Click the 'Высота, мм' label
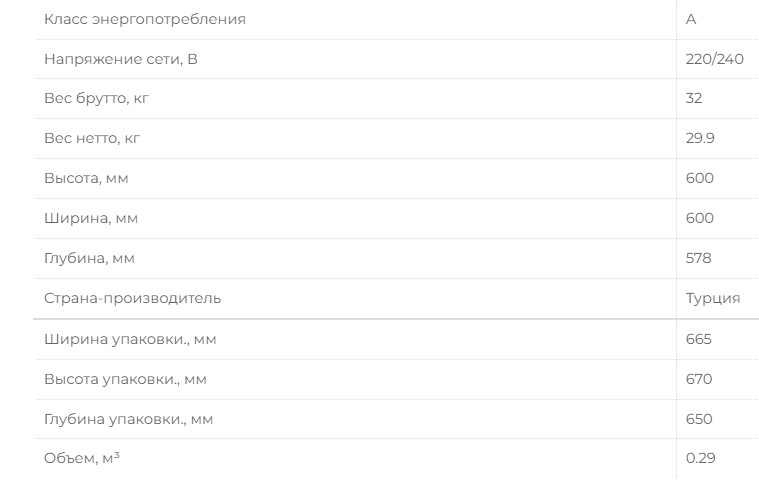 pos(86,178)
